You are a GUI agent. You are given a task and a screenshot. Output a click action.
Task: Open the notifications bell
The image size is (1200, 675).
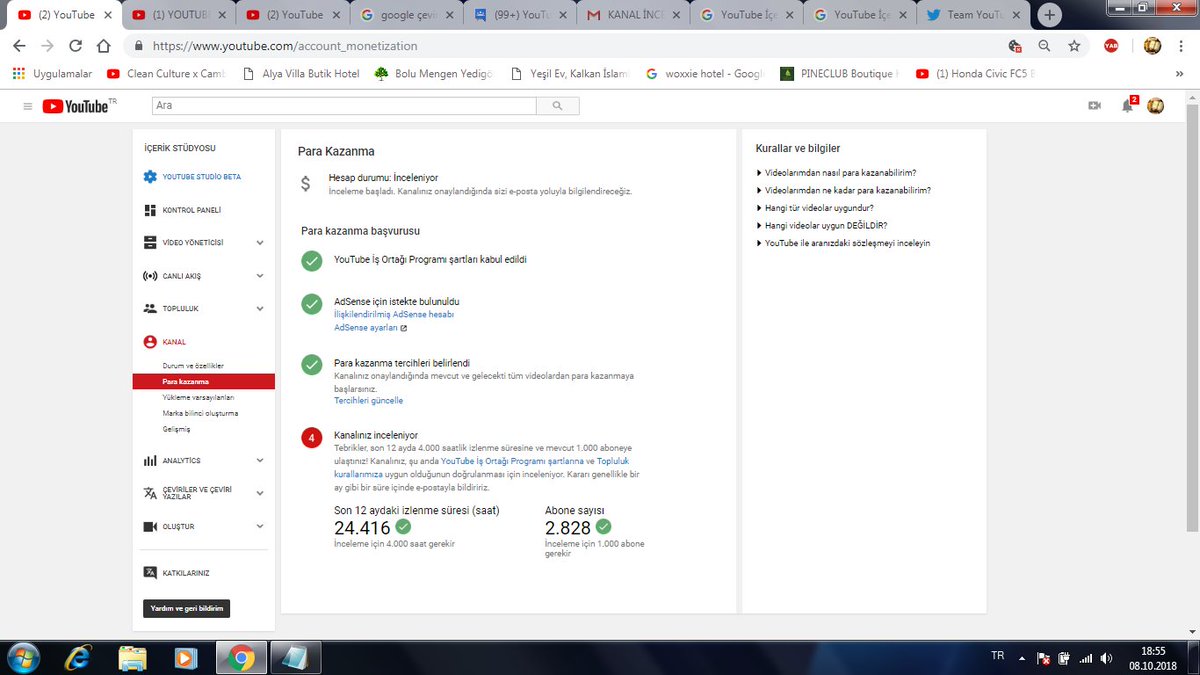(x=1128, y=106)
